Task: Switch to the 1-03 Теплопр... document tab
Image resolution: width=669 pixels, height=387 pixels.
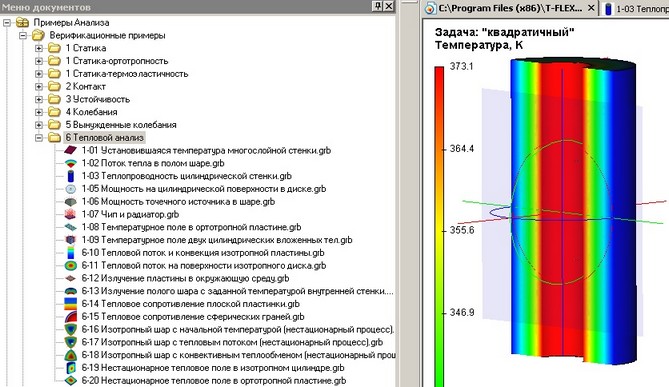Action: coord(636,9)
